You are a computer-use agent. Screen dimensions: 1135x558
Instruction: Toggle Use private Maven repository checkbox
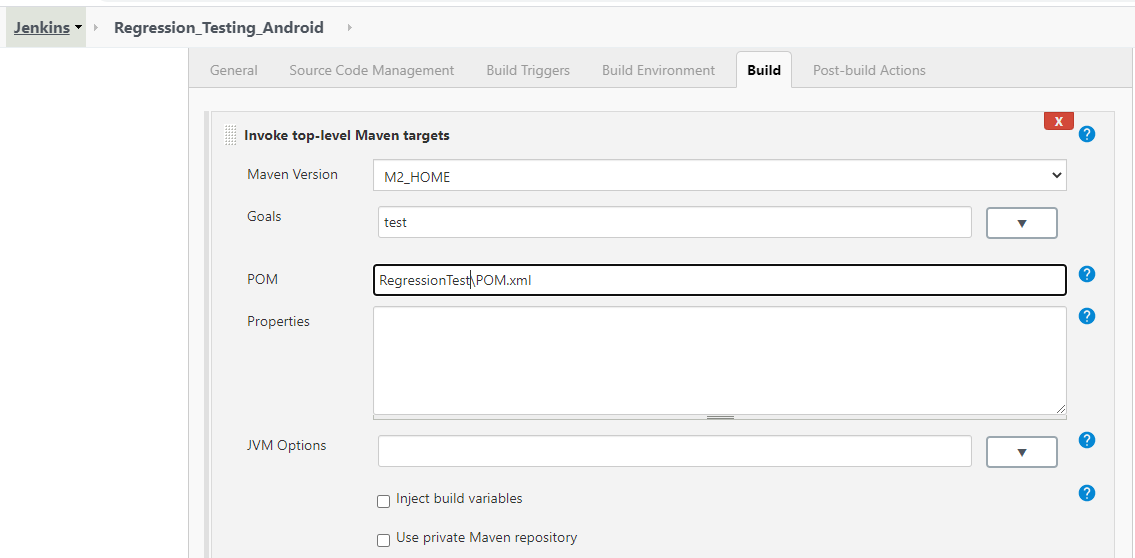click(383, 540)
